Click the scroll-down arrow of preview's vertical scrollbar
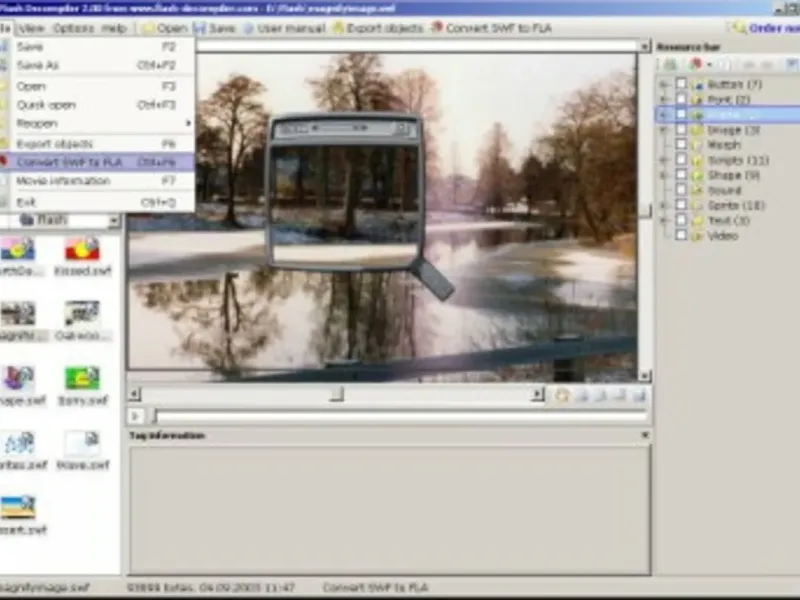 644,376
